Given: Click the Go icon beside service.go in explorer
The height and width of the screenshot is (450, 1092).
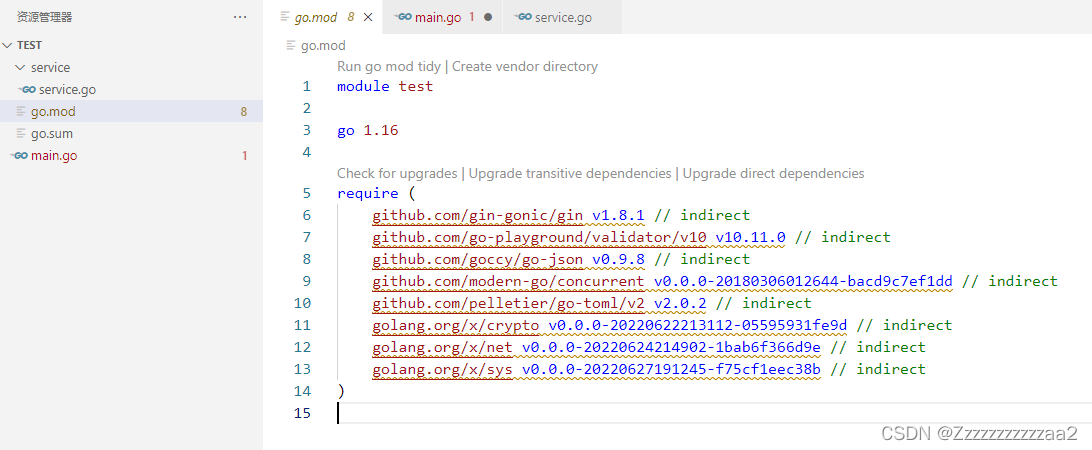Looking at the screenshot, I should click(x=27, y=90).
